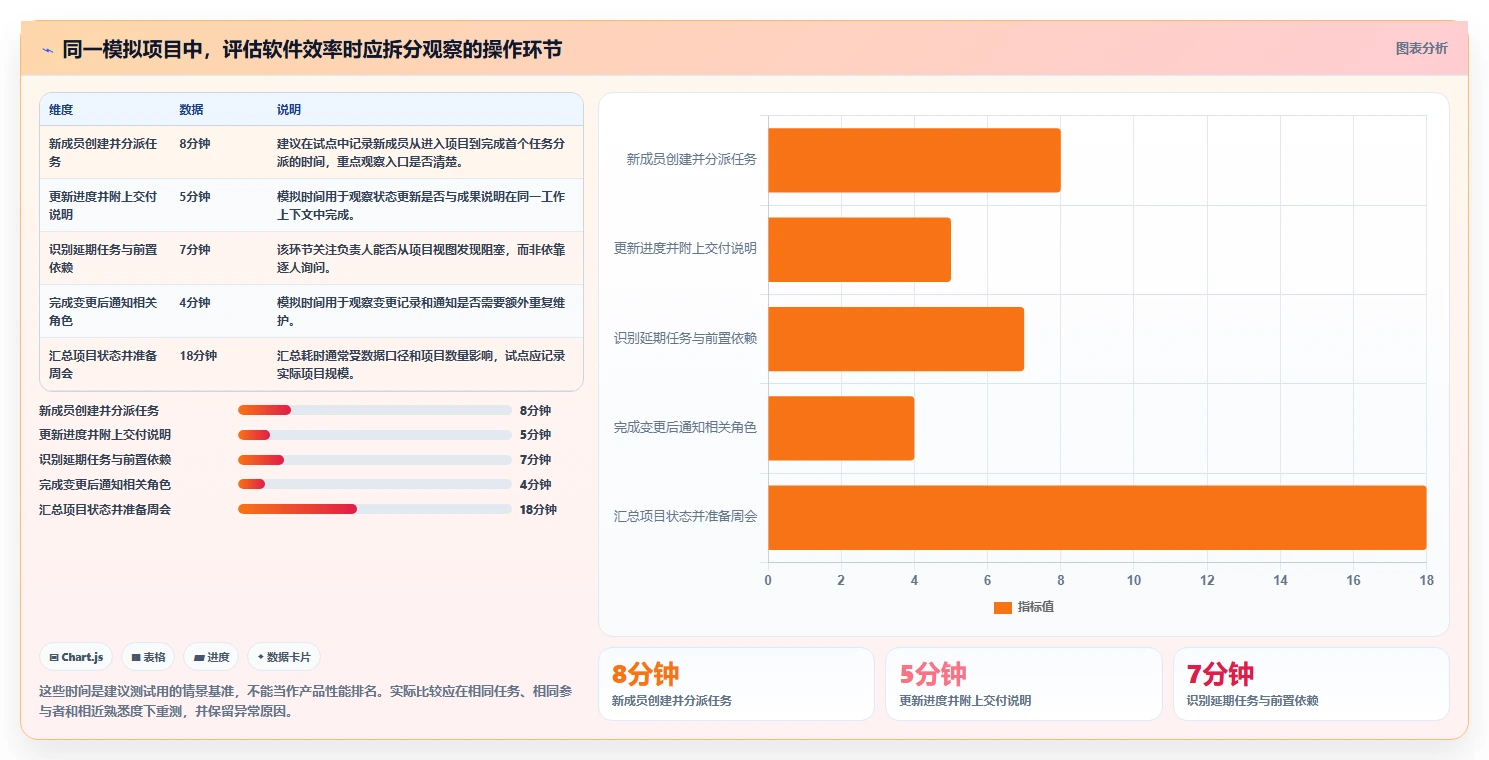
Task: Click the x-axis tick label 10
Action: coord(1134,581)
